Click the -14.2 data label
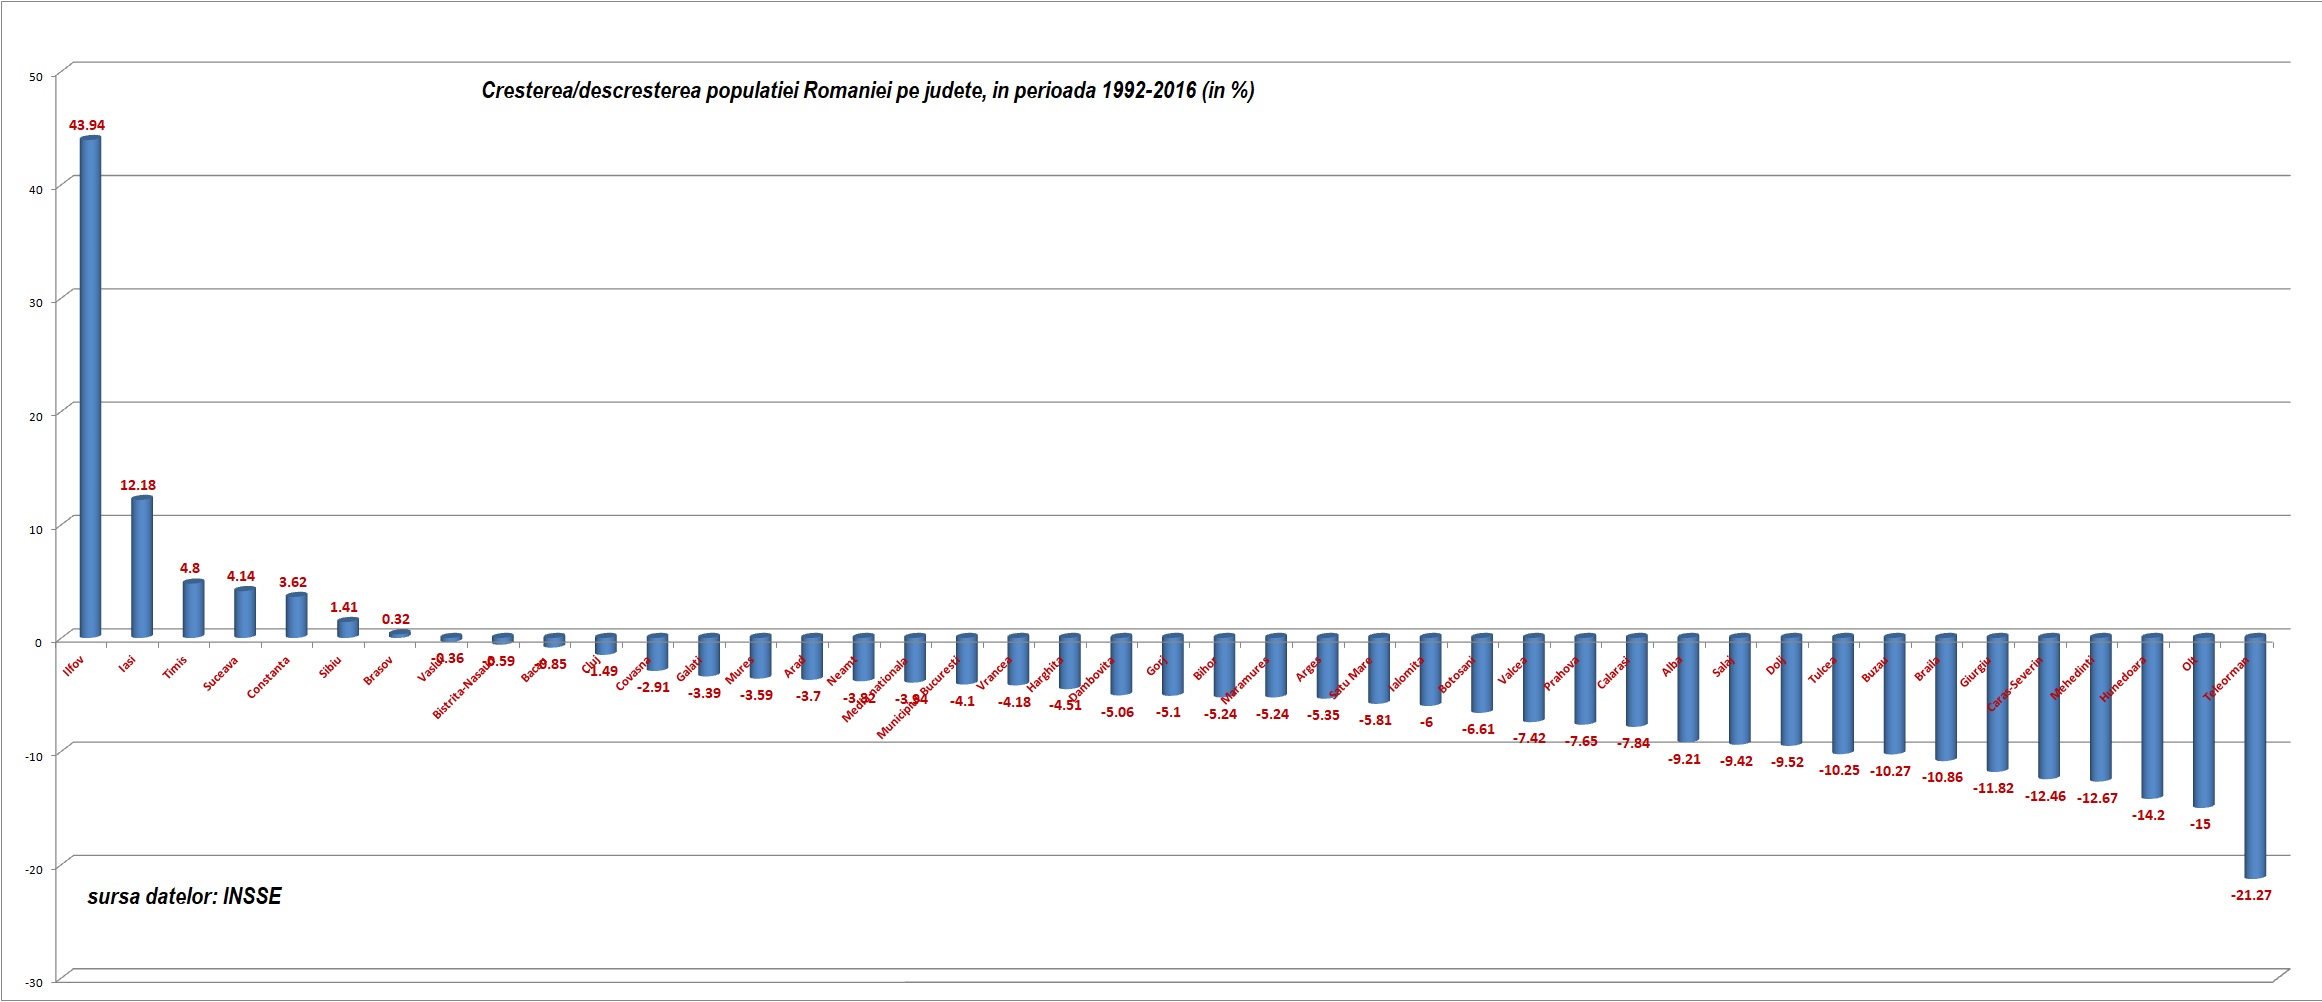Screen dimensions: 2322x1002 pos(2148,815)
